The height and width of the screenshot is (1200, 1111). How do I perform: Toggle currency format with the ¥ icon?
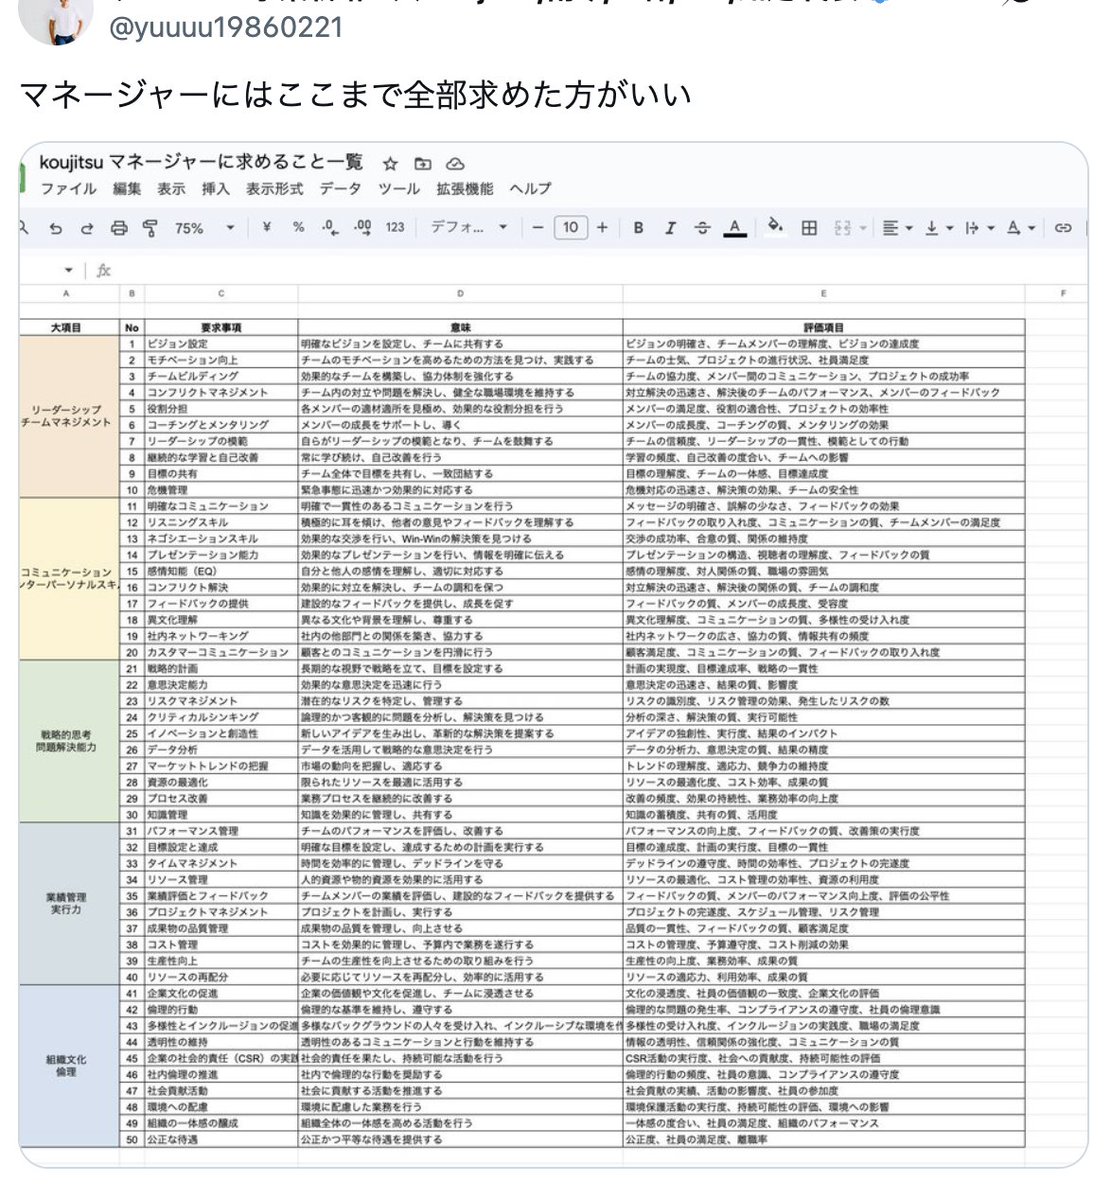265,227
